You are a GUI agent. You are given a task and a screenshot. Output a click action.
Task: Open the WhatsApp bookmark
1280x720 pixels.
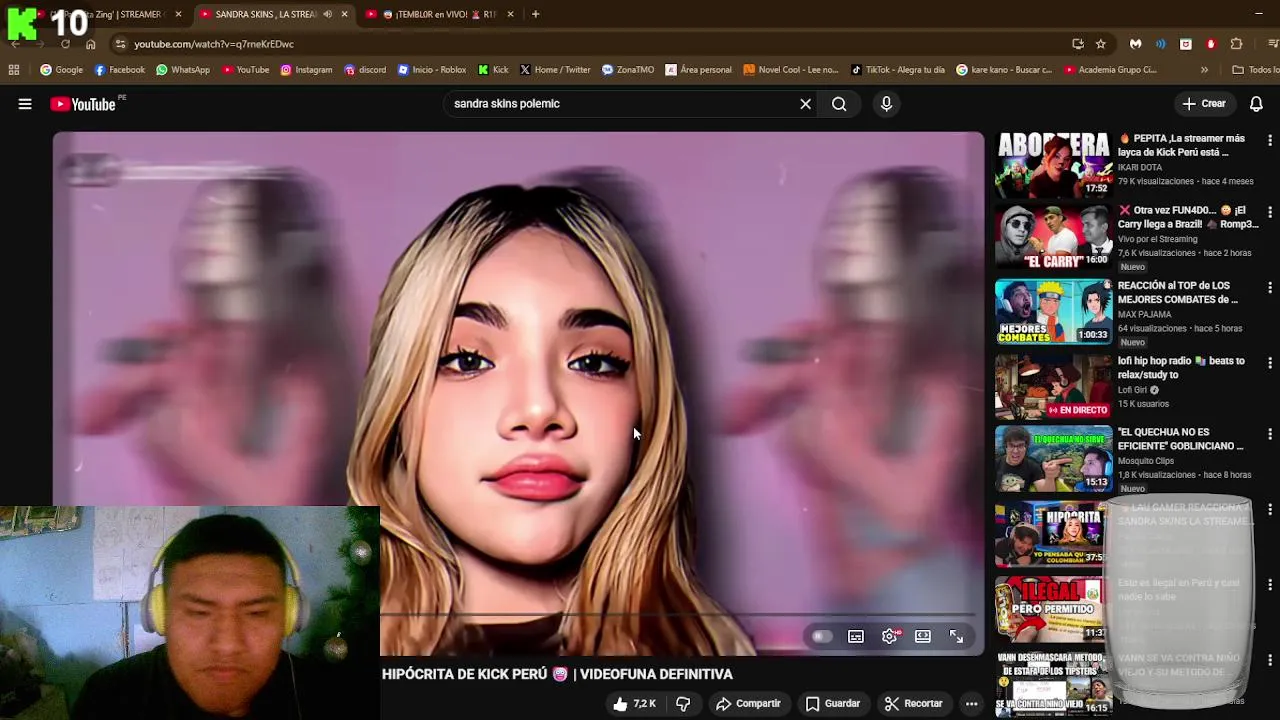tap(182, 70)
